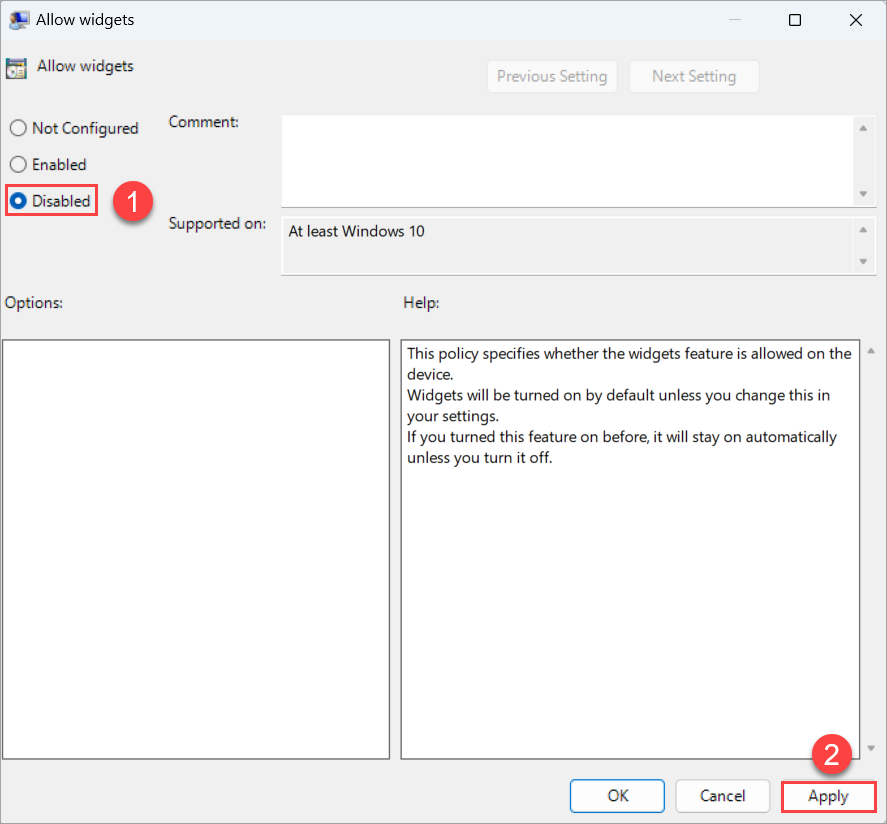The height and width of the screenshot is (824, 887).
Task: Click the Comment field scroll up arrow
Action: pos(864,127)
